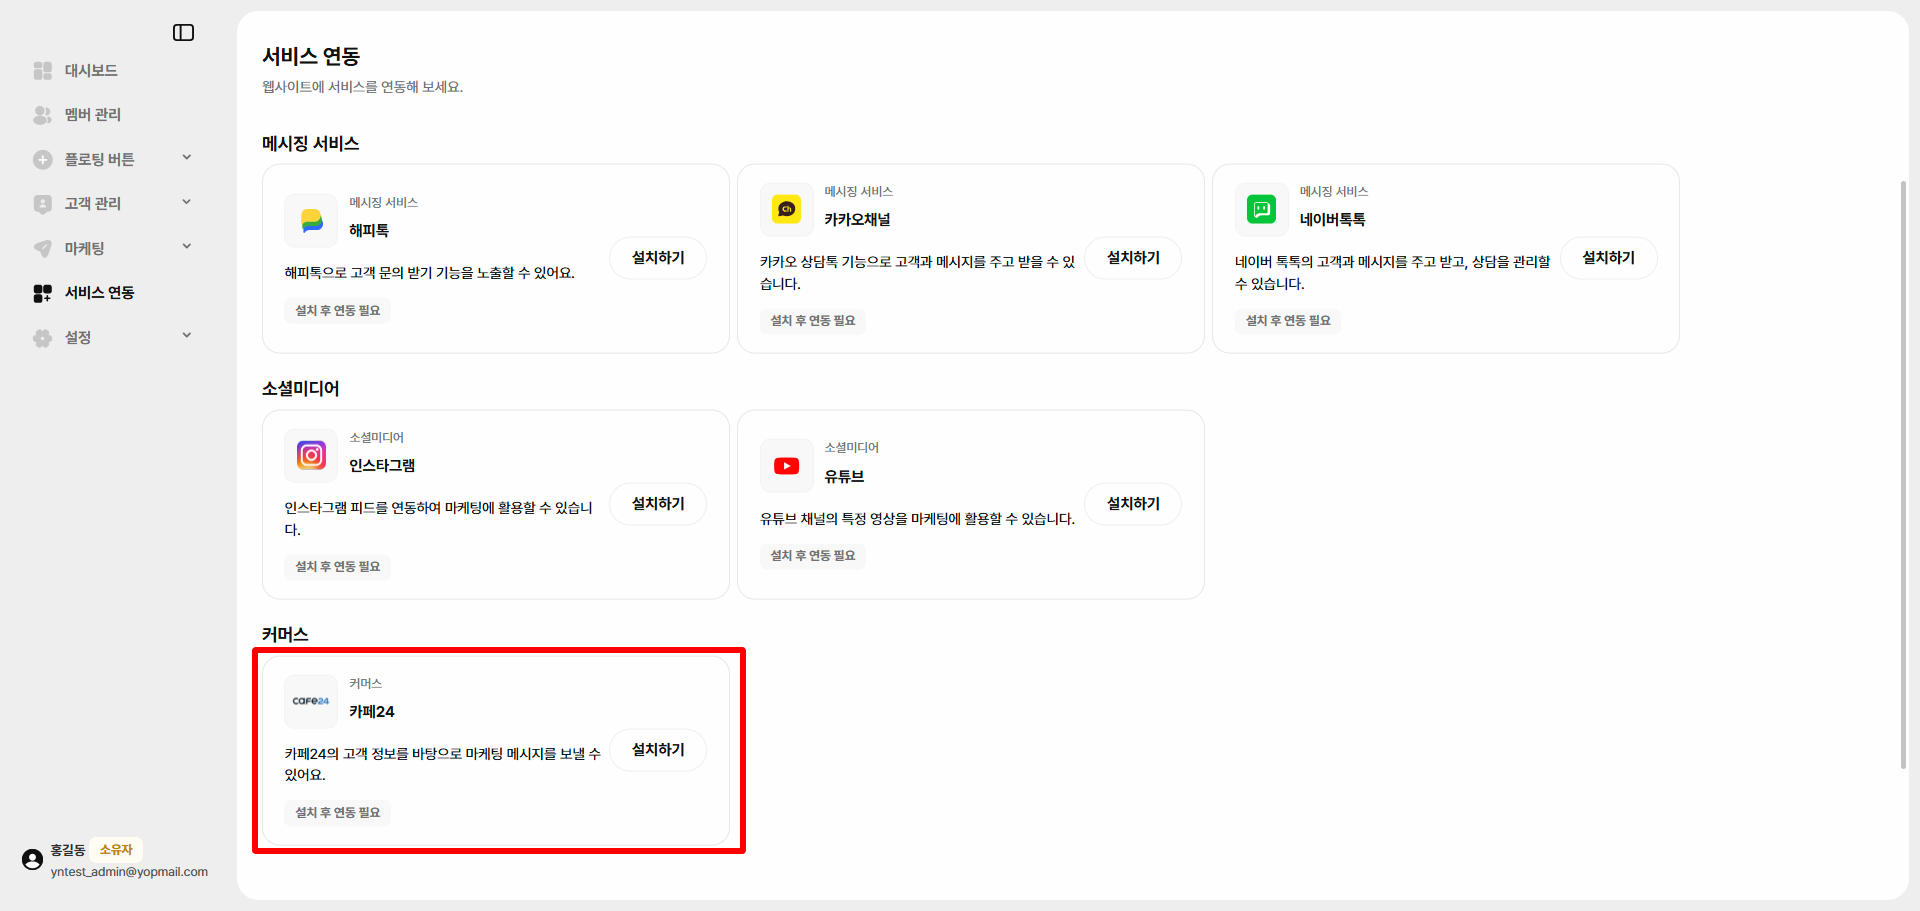Install 해피톡 with 설치하기 button
This screenshot has height=911, width=1920.
658,258
